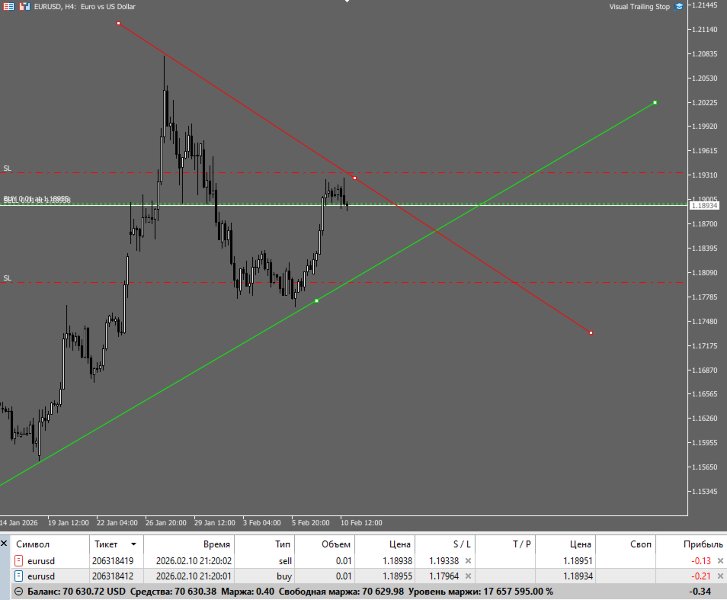Image resolution: width=727 pixels, height=600 pixels.
Task: Select the upper-right anchor point of the green trendline
Action: 655,102
